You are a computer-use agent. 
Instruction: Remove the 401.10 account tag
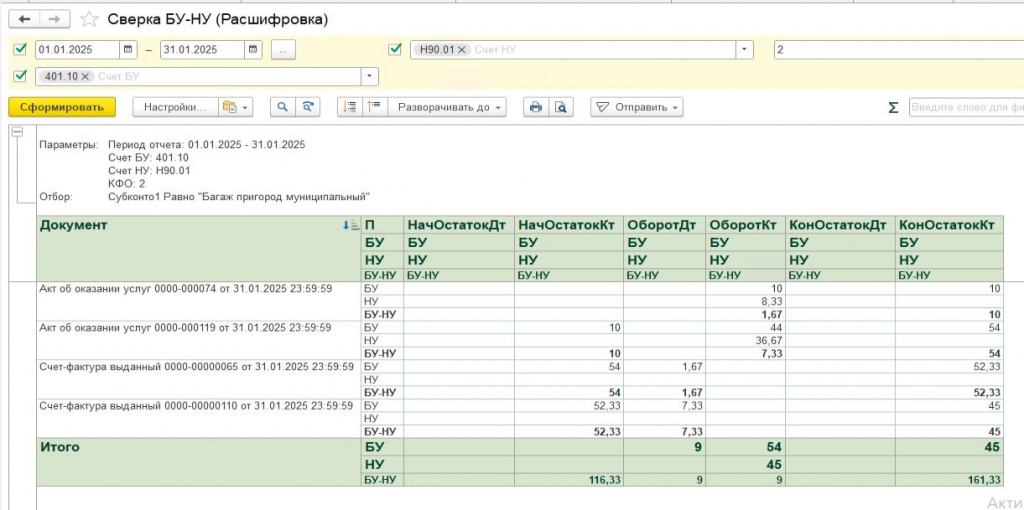point(84,76)
